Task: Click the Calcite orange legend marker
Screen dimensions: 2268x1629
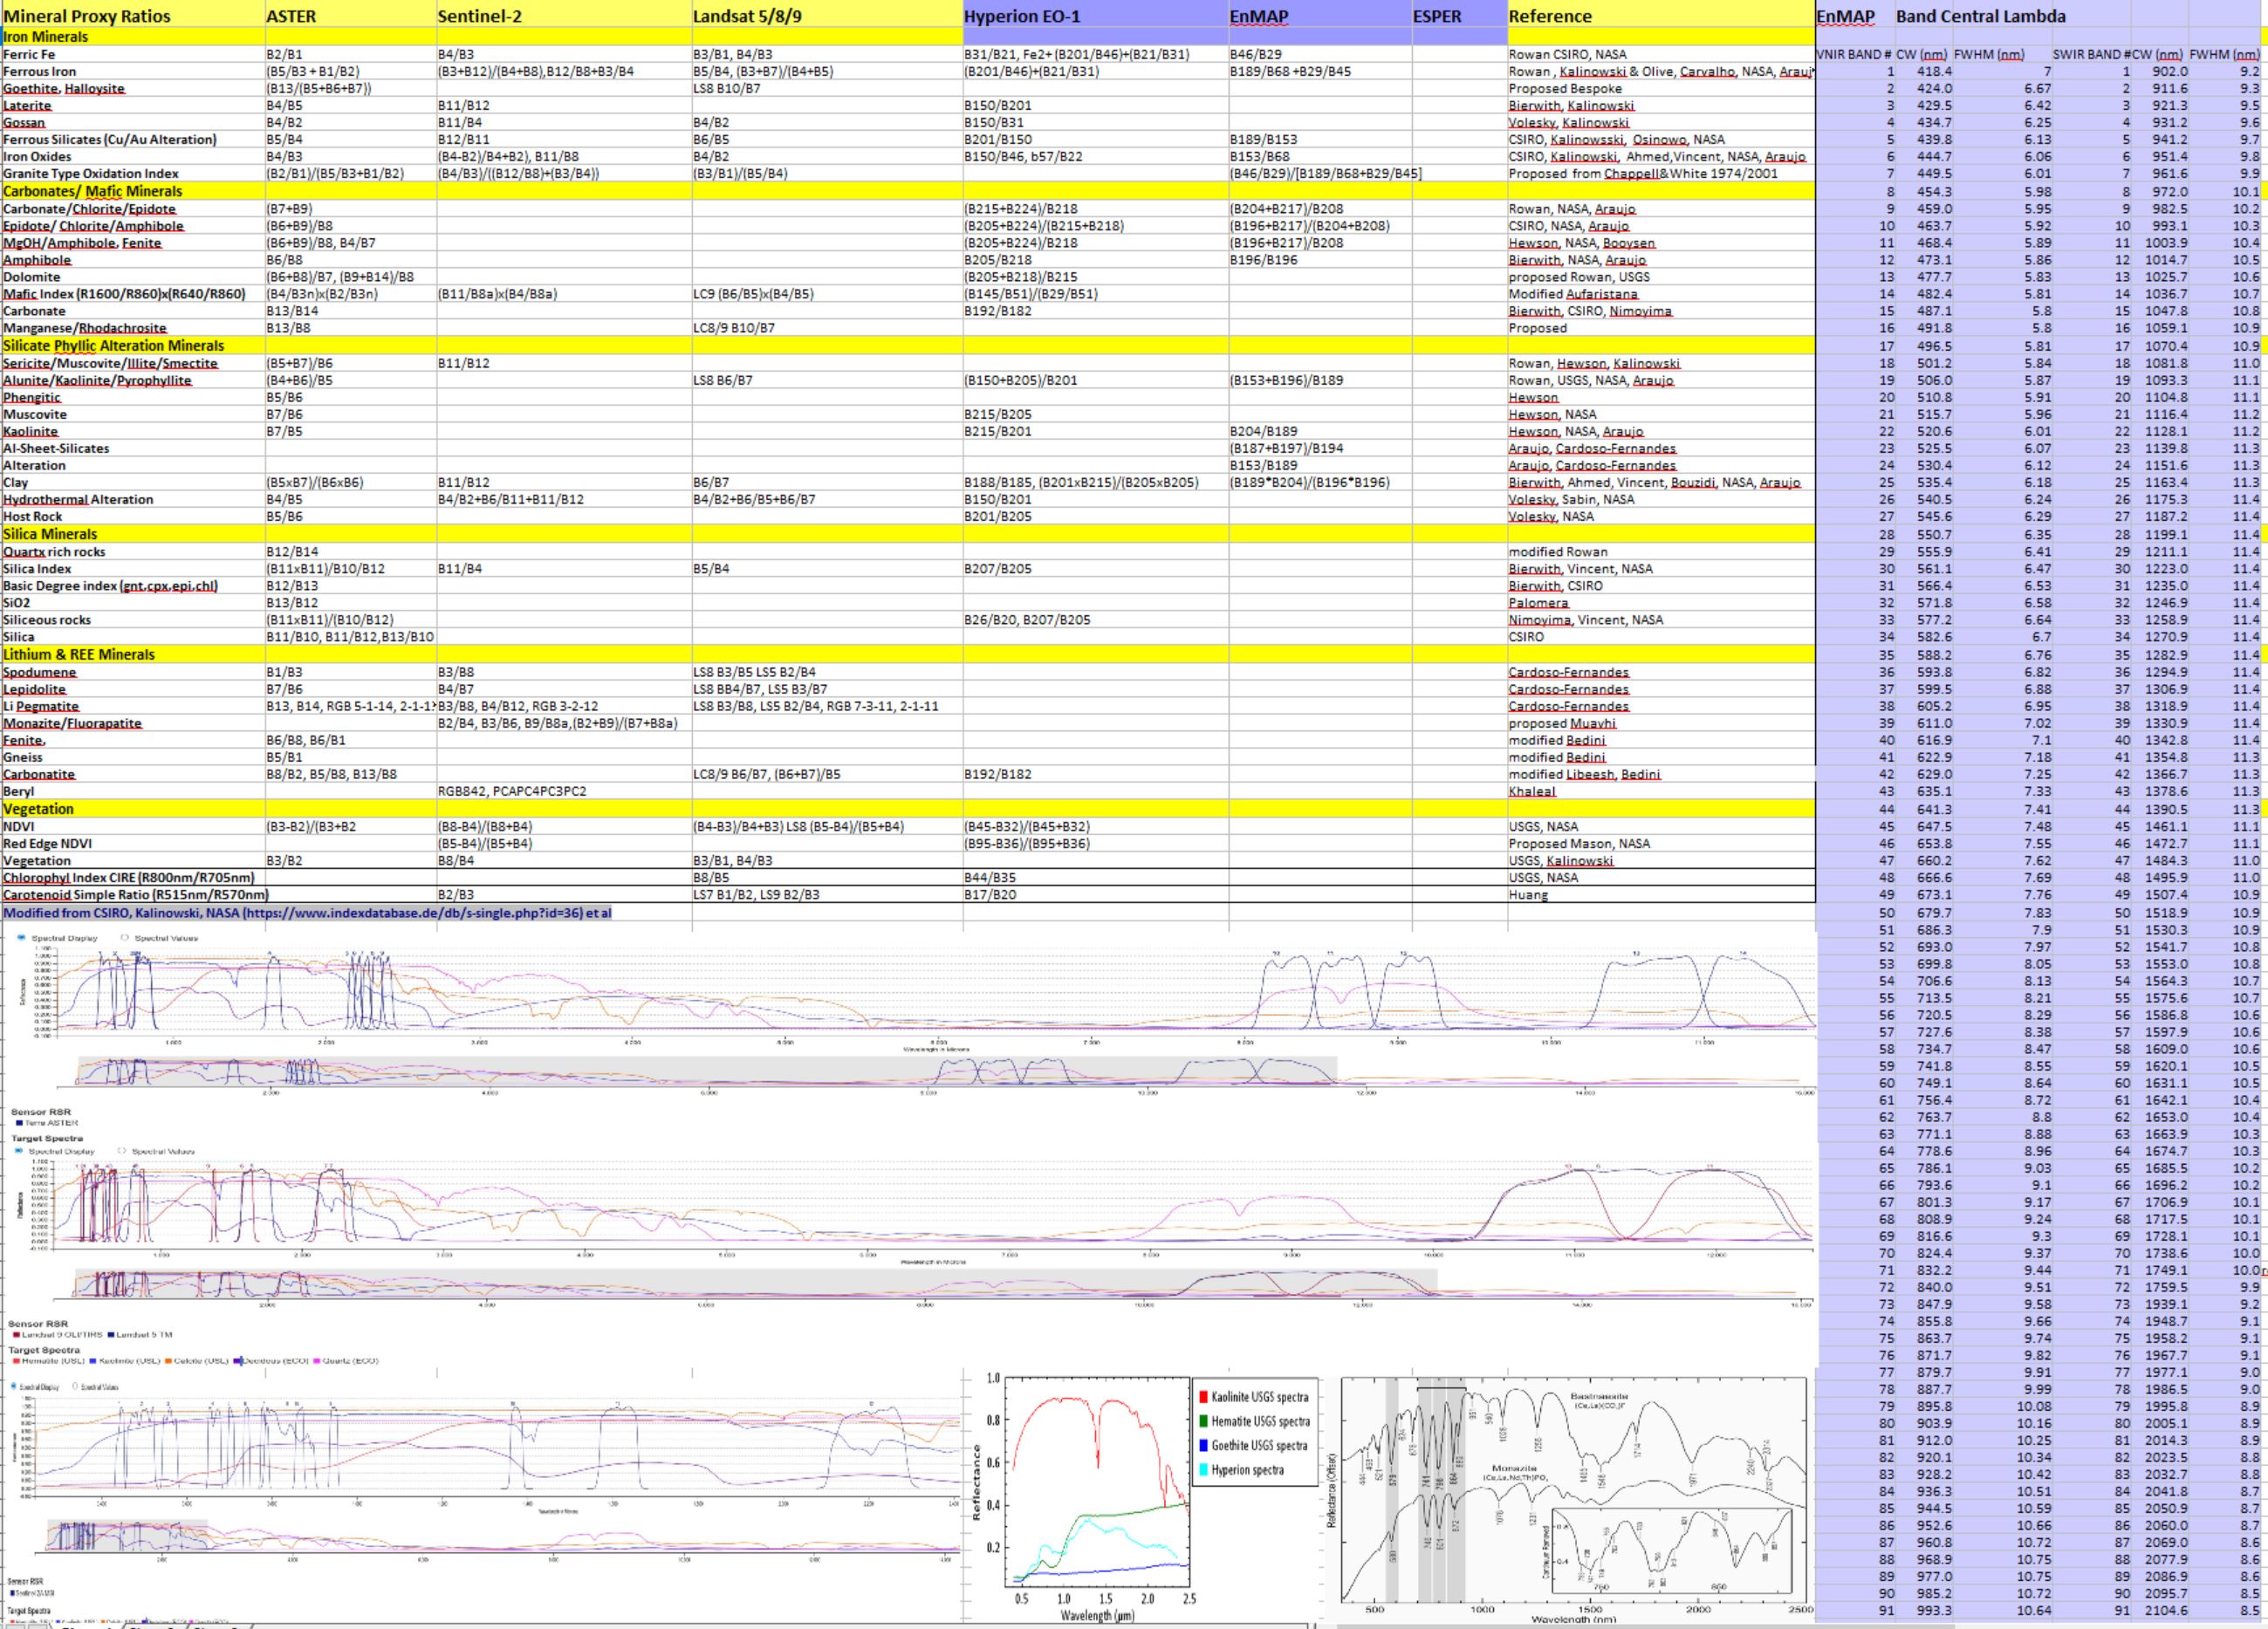Action: [x=168, y=1361]
